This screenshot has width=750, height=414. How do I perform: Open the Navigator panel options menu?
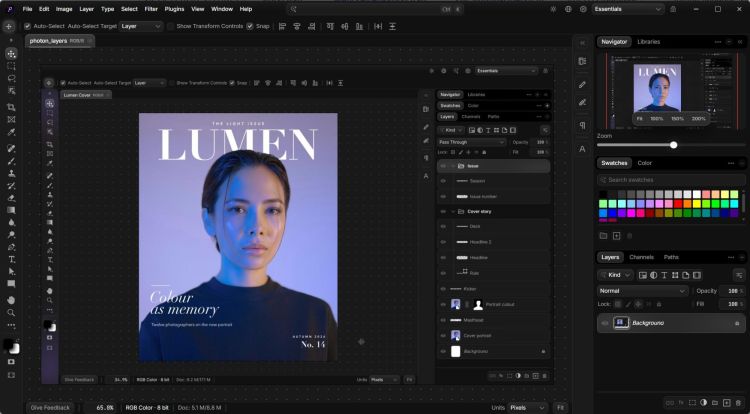[x=718, y=42]
